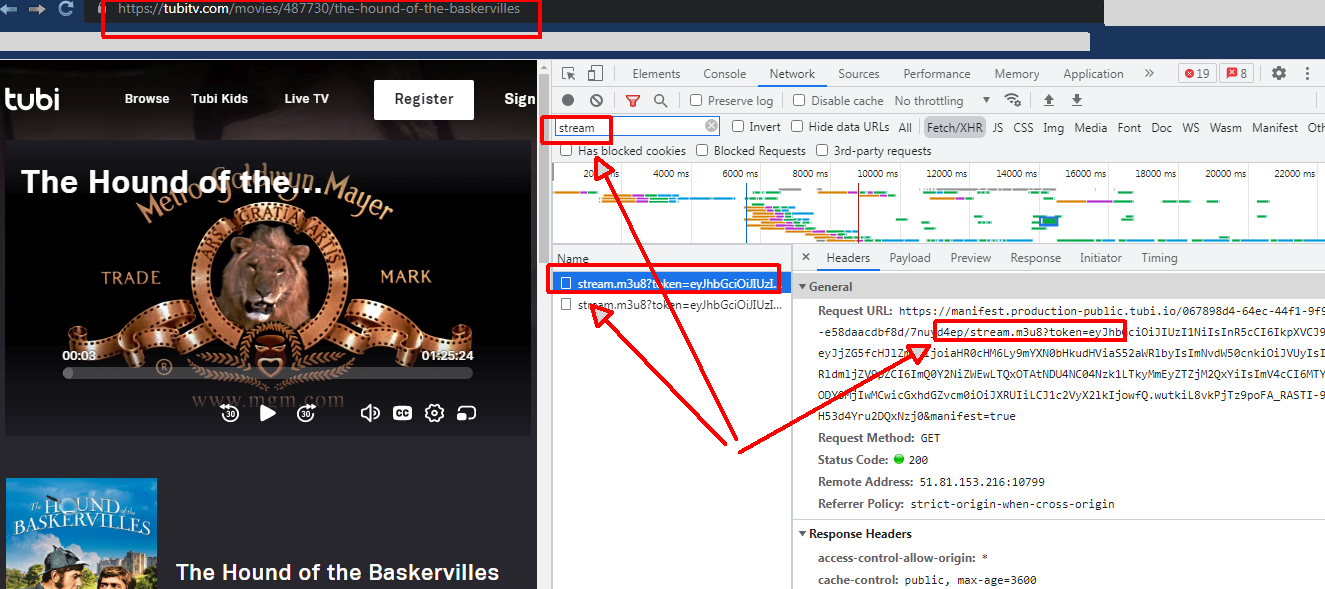
Task: Reload the browser page
Action: [x=67, y=8]
